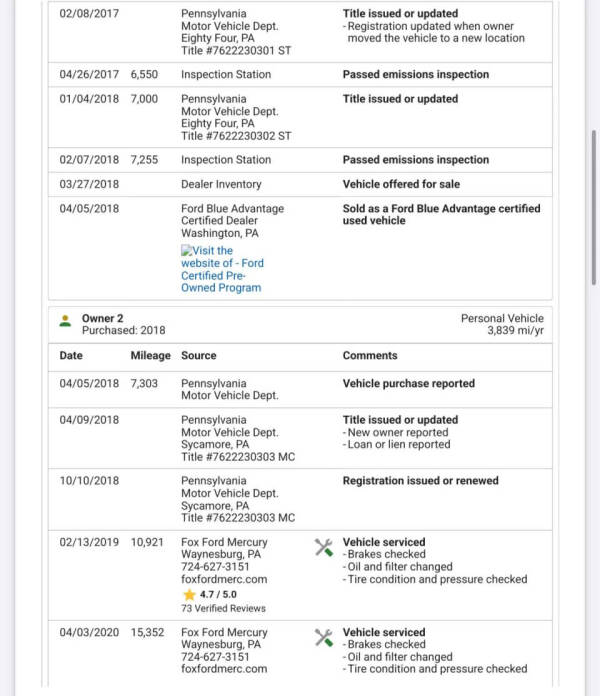Click broken image icon before 'Visit the'
Screen dimensions: 600x696
click(187, 251)
